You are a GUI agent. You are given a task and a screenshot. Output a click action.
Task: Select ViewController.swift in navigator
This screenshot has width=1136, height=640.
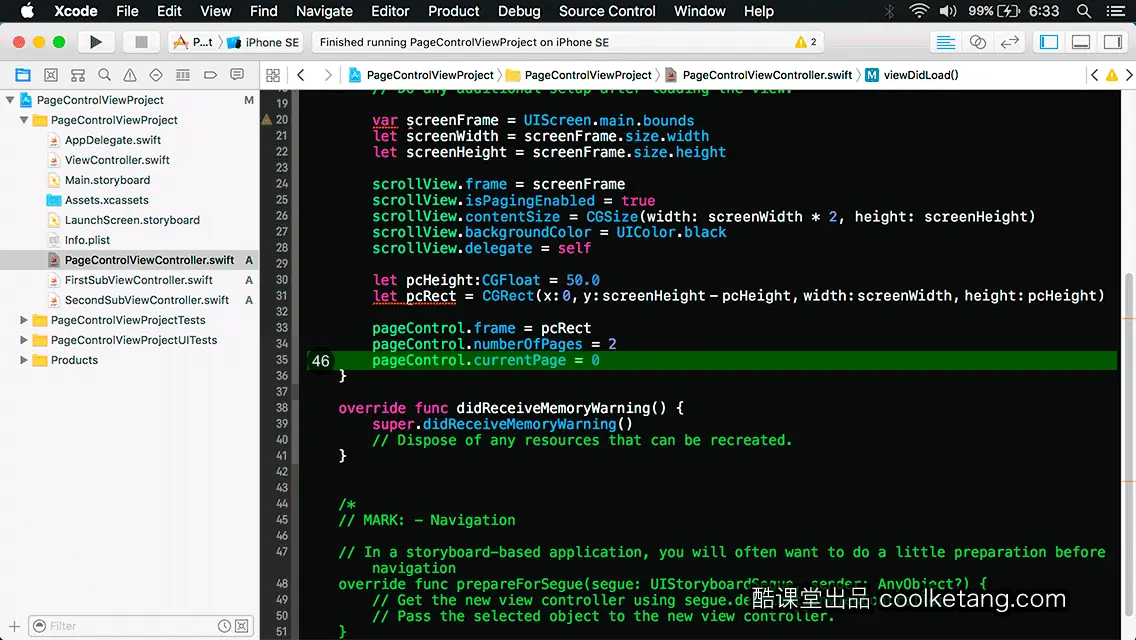(x=117, y=159)
